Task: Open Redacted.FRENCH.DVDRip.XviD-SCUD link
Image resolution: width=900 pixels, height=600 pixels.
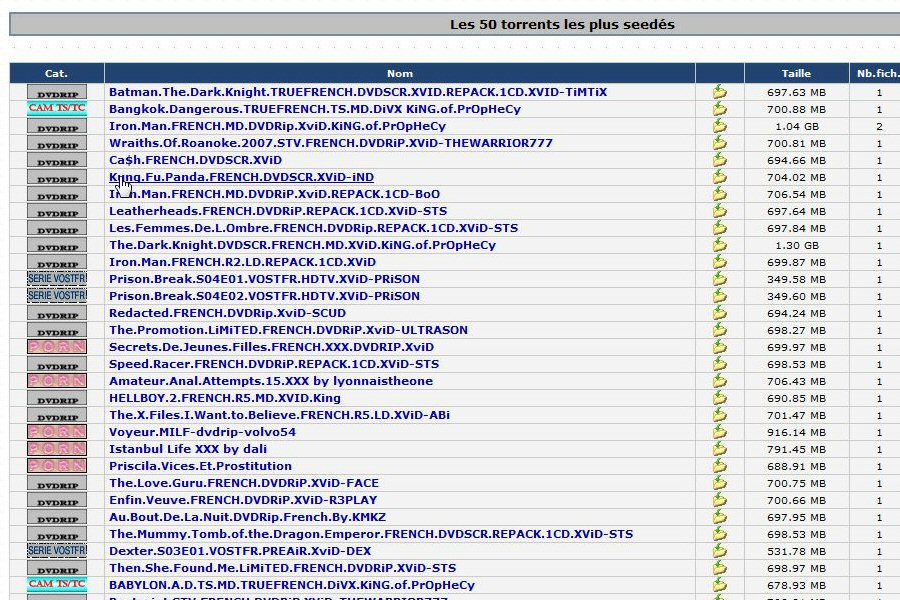Action: pyautogui.click(x=227, y=313)
